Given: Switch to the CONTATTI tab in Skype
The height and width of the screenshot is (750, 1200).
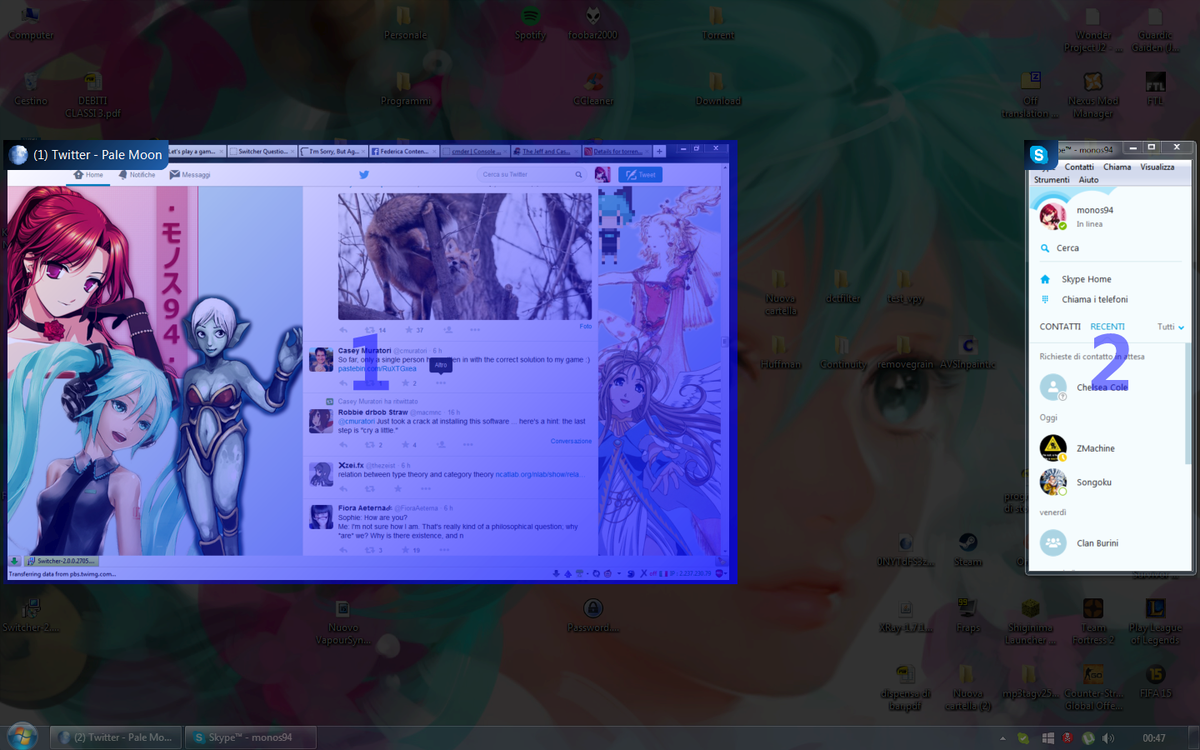Looking at the screenshot, I should tap(1060, 327).
